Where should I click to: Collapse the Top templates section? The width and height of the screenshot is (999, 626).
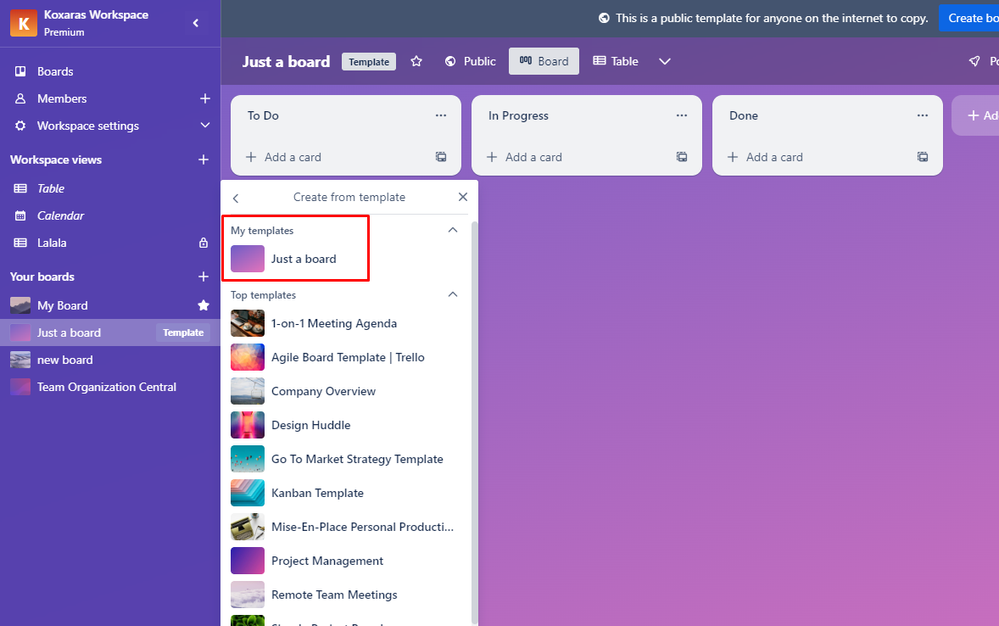453,294
